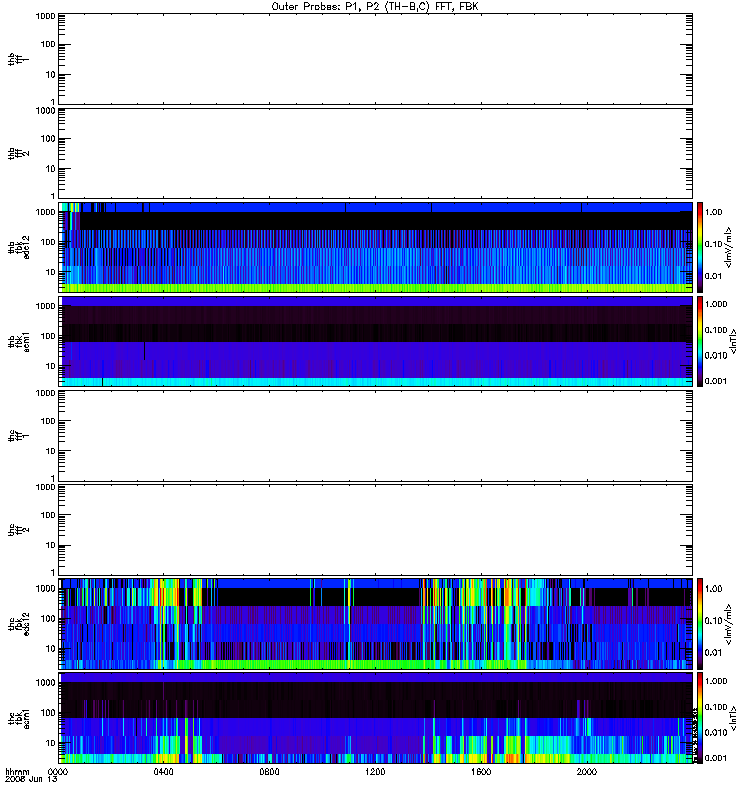Click the thc fft 2 panel y-axis label
Image resolution: width=750 pixels, height=800 pixels.
coord(19,530)
